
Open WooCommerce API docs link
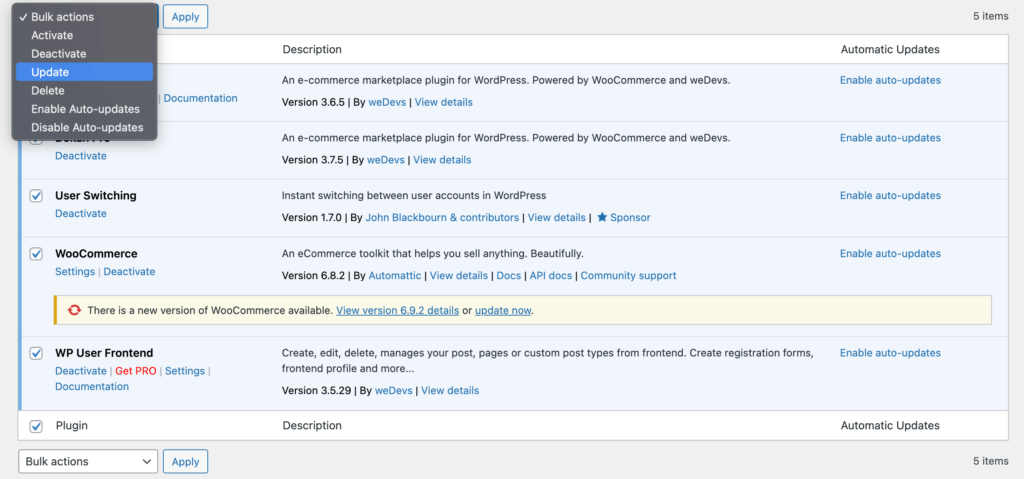point(551,275)
